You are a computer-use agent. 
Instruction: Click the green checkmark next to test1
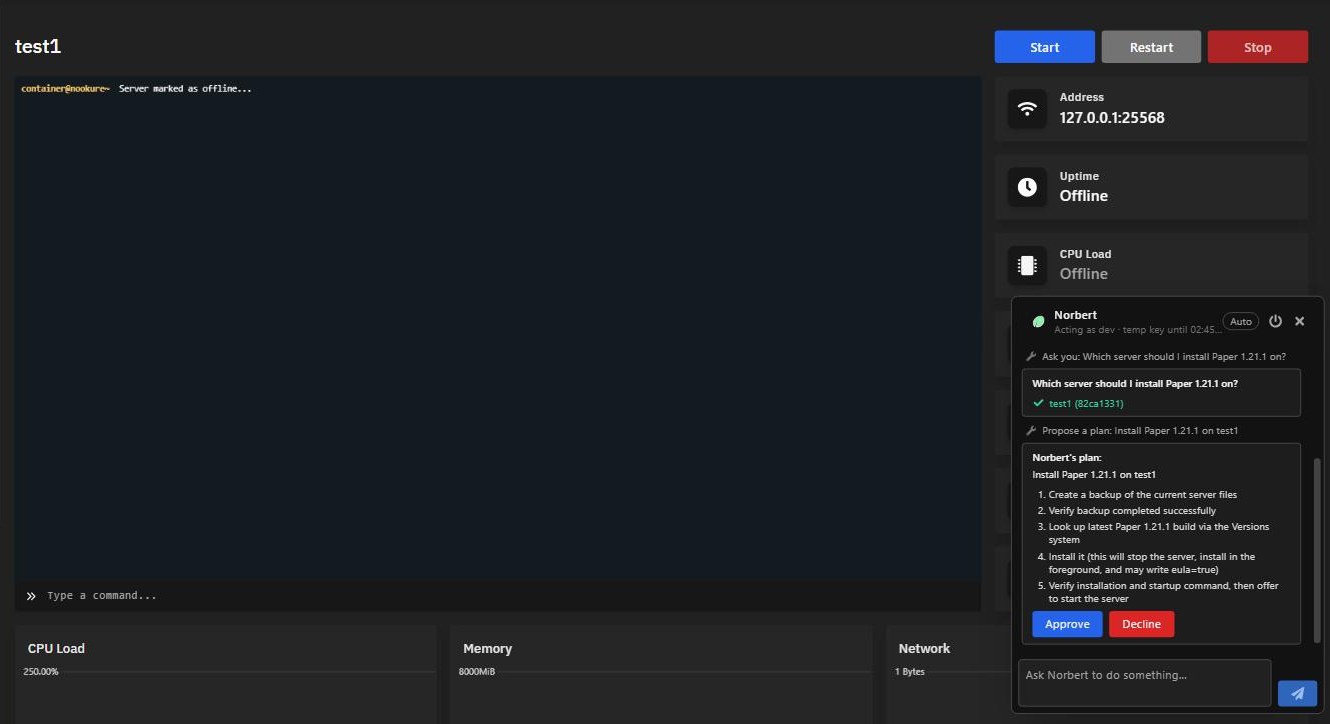click(1038, 403)
